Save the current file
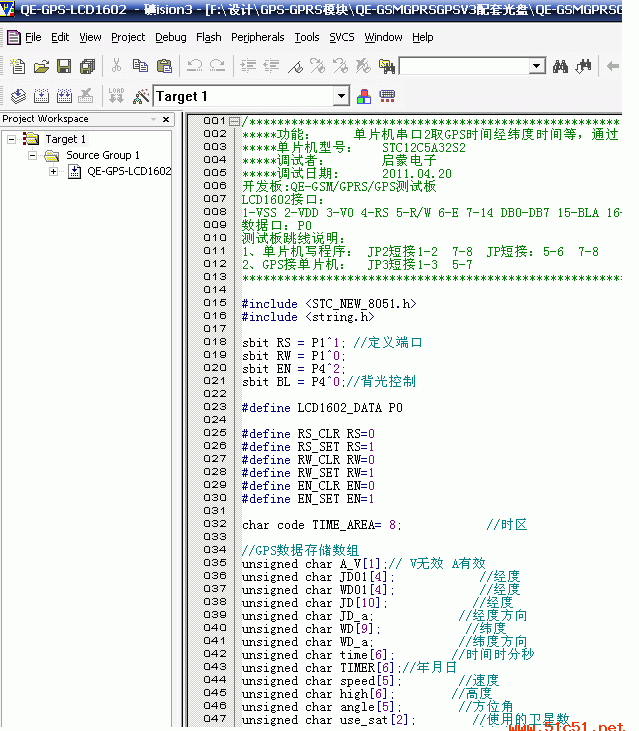The height and width of the screenshot is (731, 639). (63, 67)
